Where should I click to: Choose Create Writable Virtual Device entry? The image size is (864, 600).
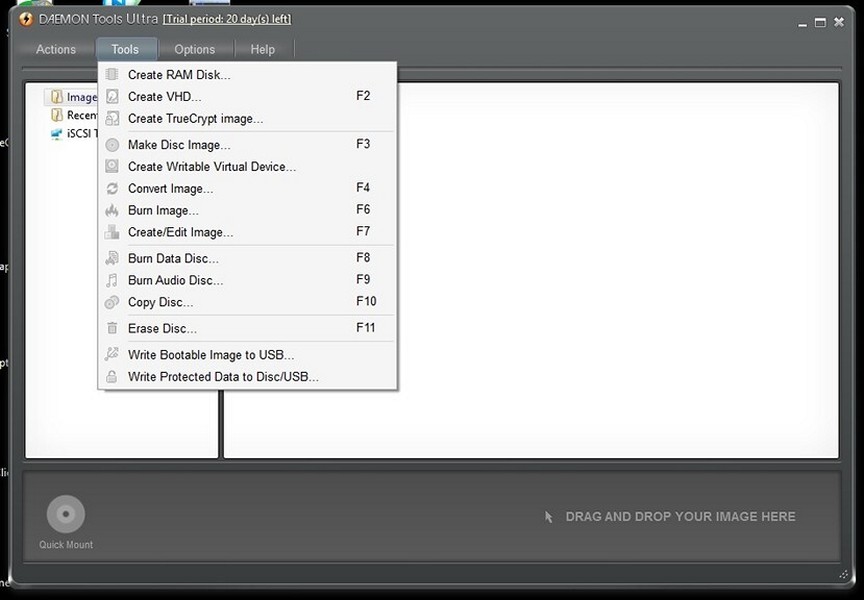247,167
